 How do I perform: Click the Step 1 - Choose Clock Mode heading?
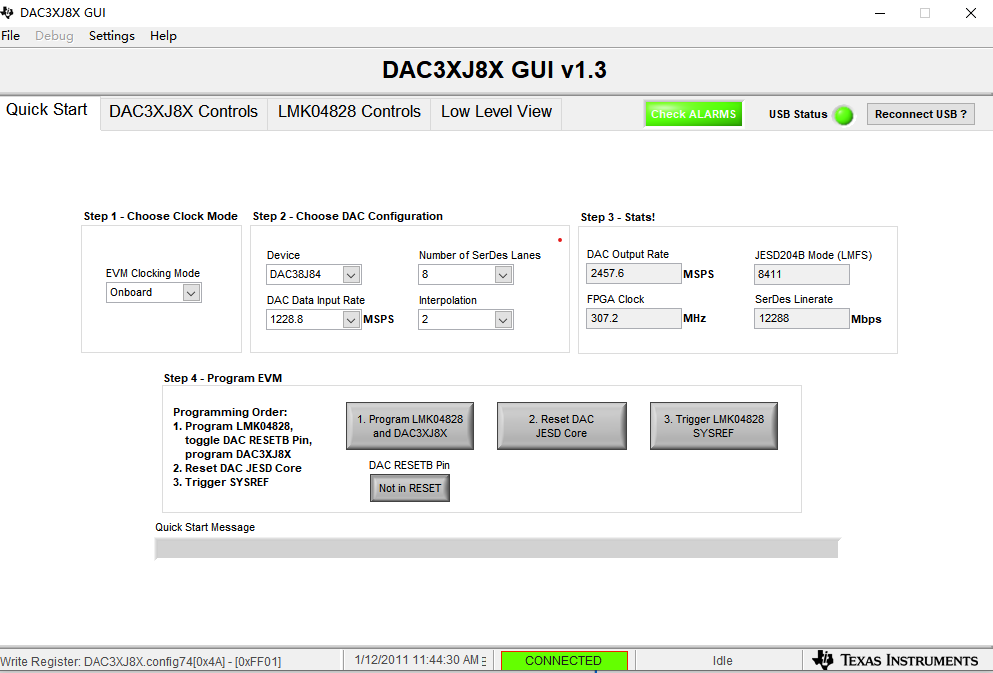[x=161, y=217]
